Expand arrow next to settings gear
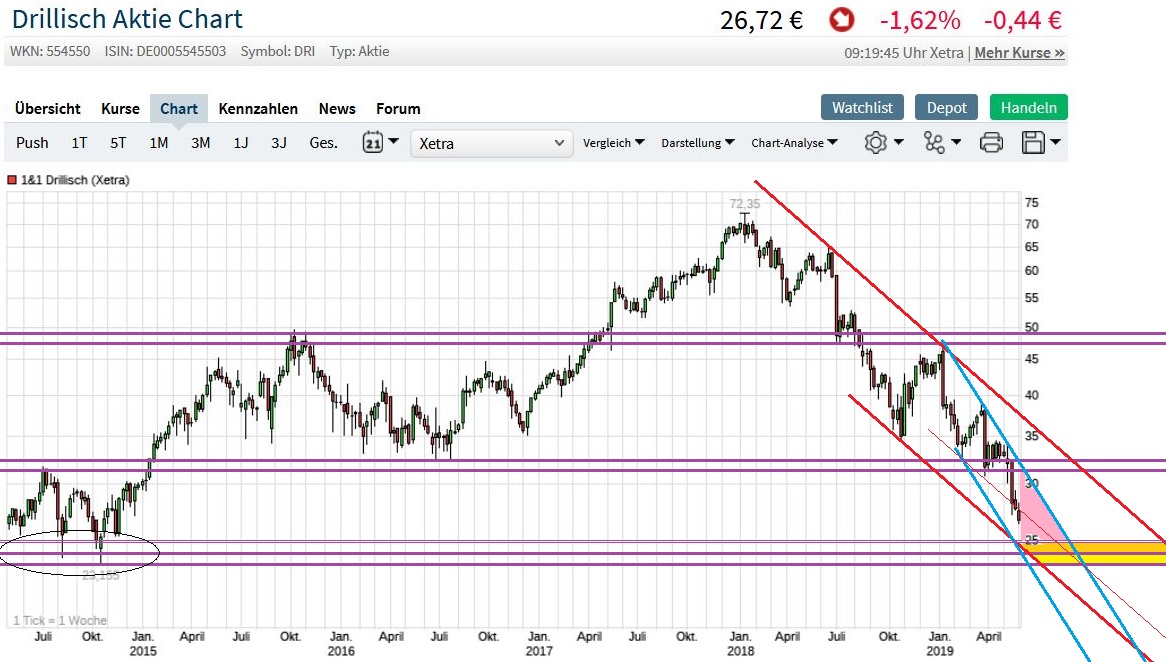The width and height of the screenshot is (1166, 668). click(x=898, y=141)
